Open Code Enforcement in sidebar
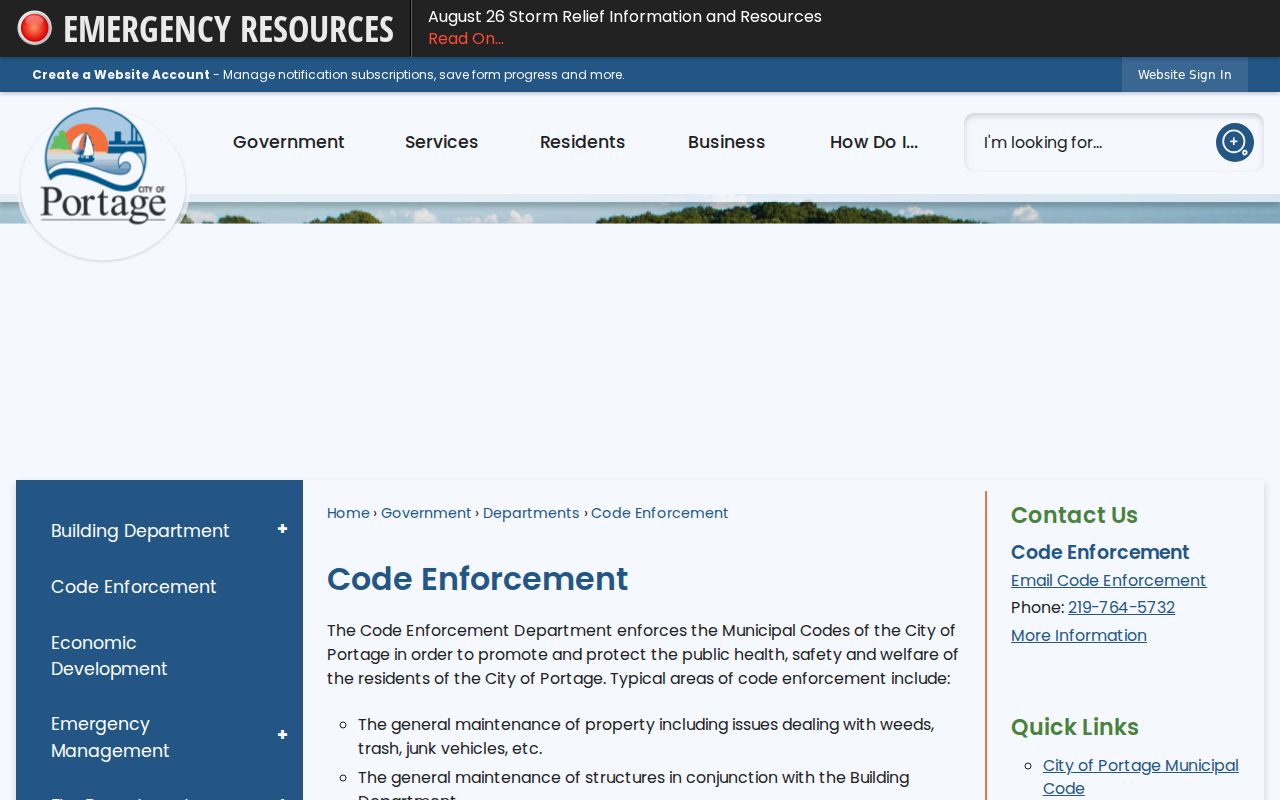 coord(133,587)
